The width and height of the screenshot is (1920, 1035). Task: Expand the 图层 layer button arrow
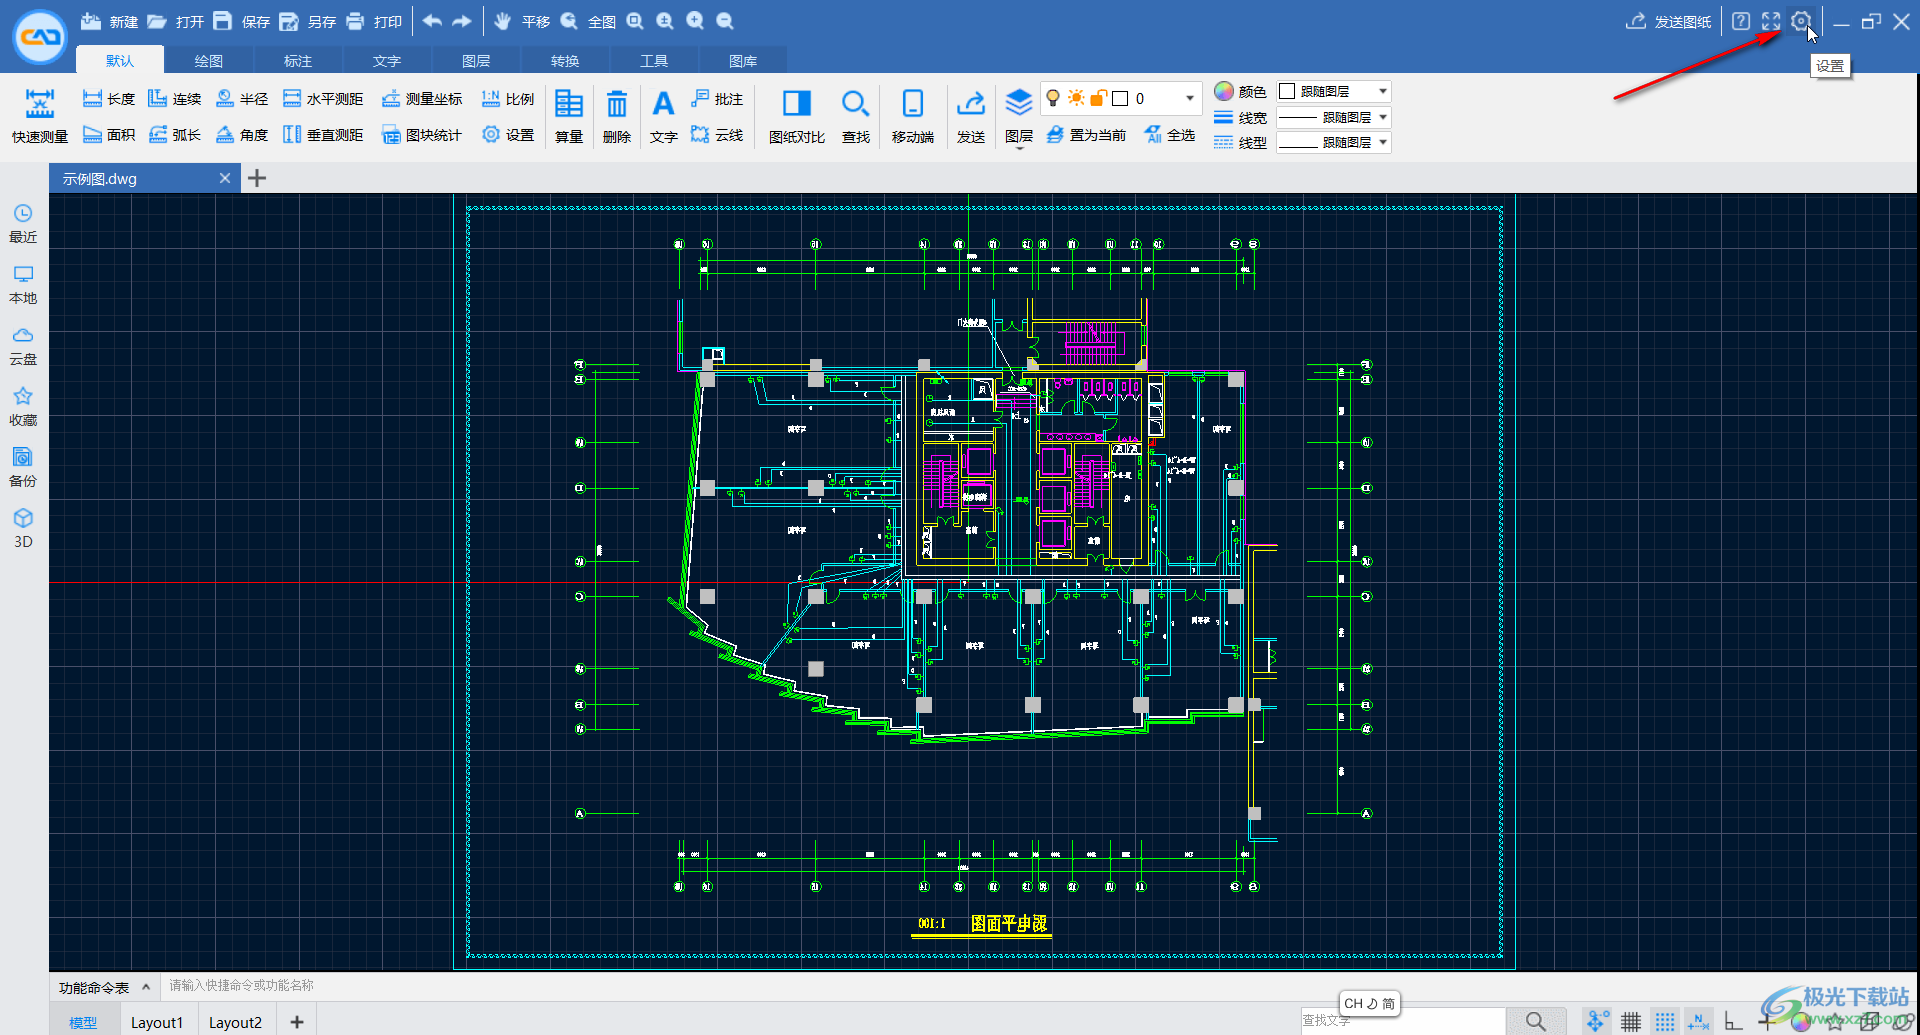[x=1019, y=148]
